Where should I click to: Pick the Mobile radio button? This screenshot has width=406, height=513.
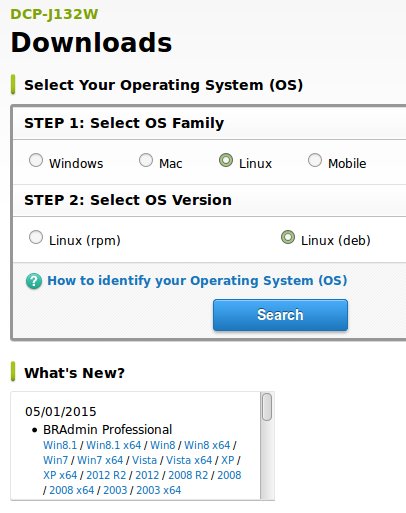(x=315, y=160)
